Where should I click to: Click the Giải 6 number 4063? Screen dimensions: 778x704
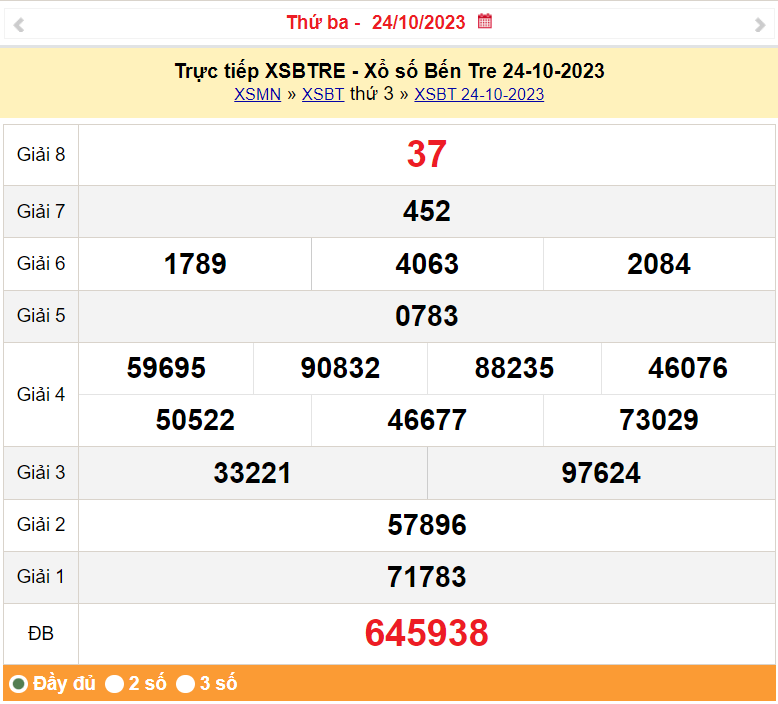(x=427, y=264)
